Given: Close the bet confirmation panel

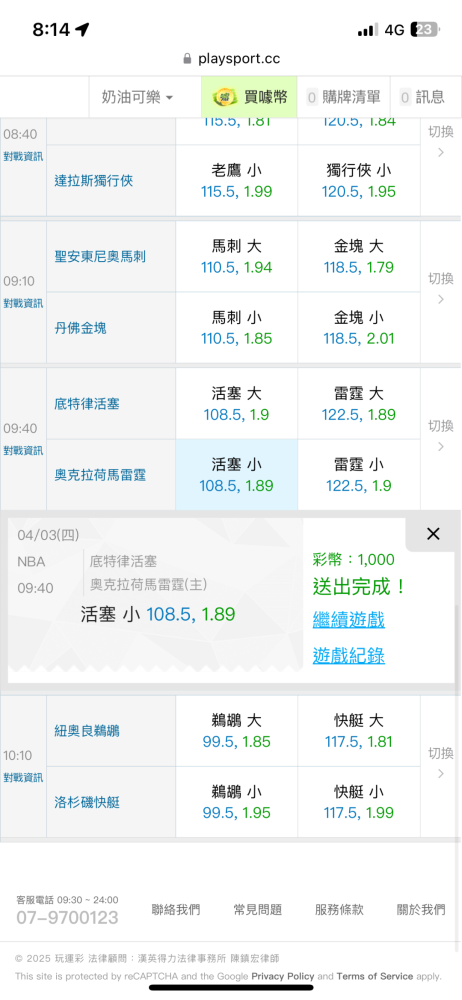Looking at the screenshot, I should click(x=433, y=534).
